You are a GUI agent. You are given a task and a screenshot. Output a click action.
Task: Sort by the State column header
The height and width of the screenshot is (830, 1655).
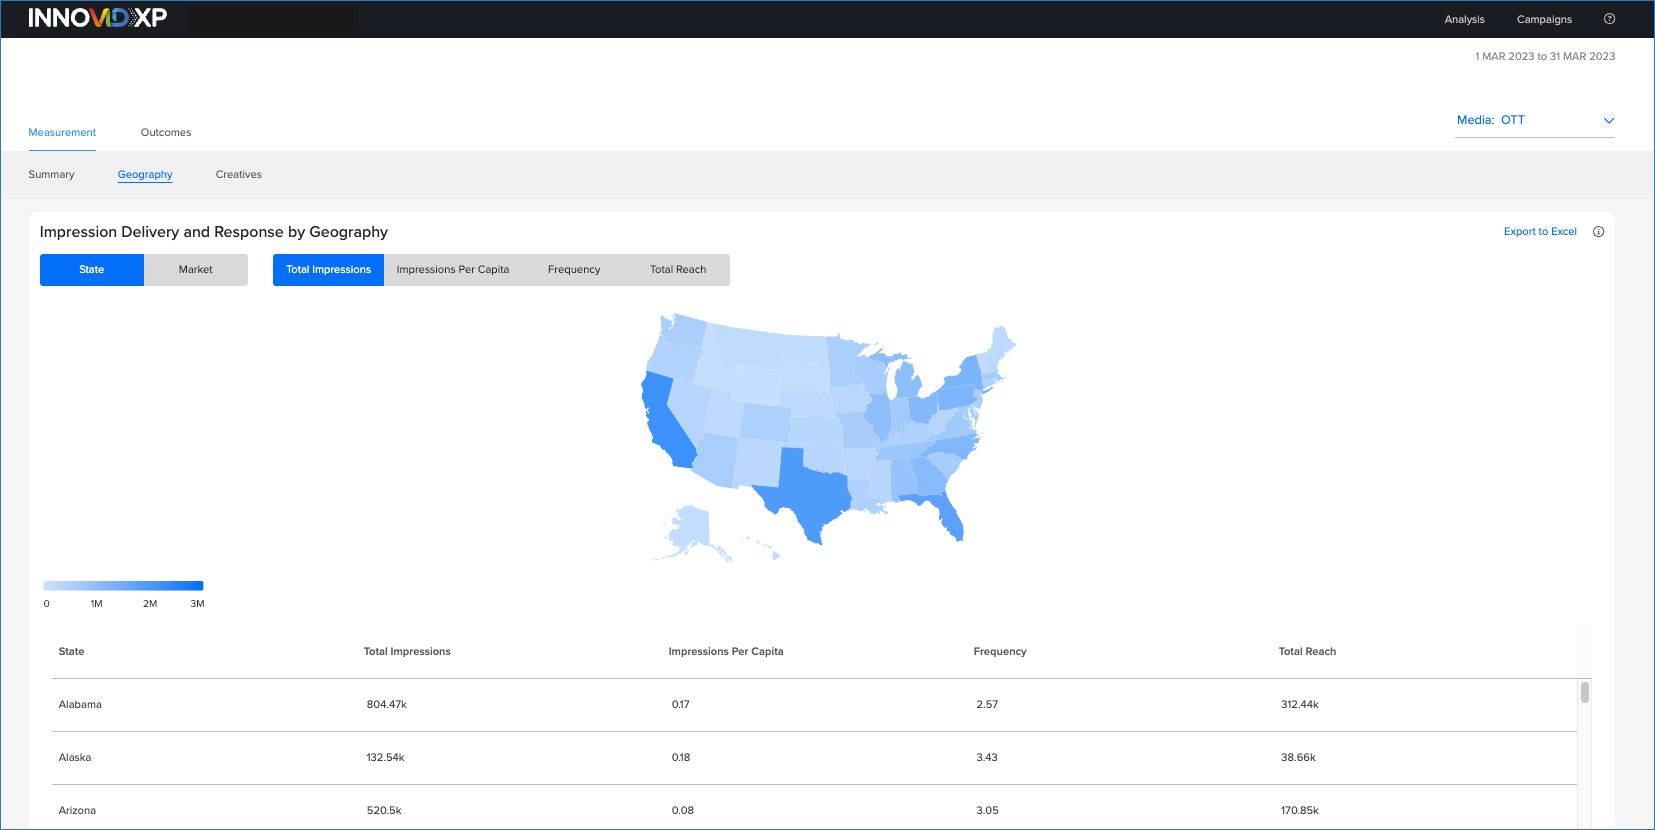click(x=71, y=652)
